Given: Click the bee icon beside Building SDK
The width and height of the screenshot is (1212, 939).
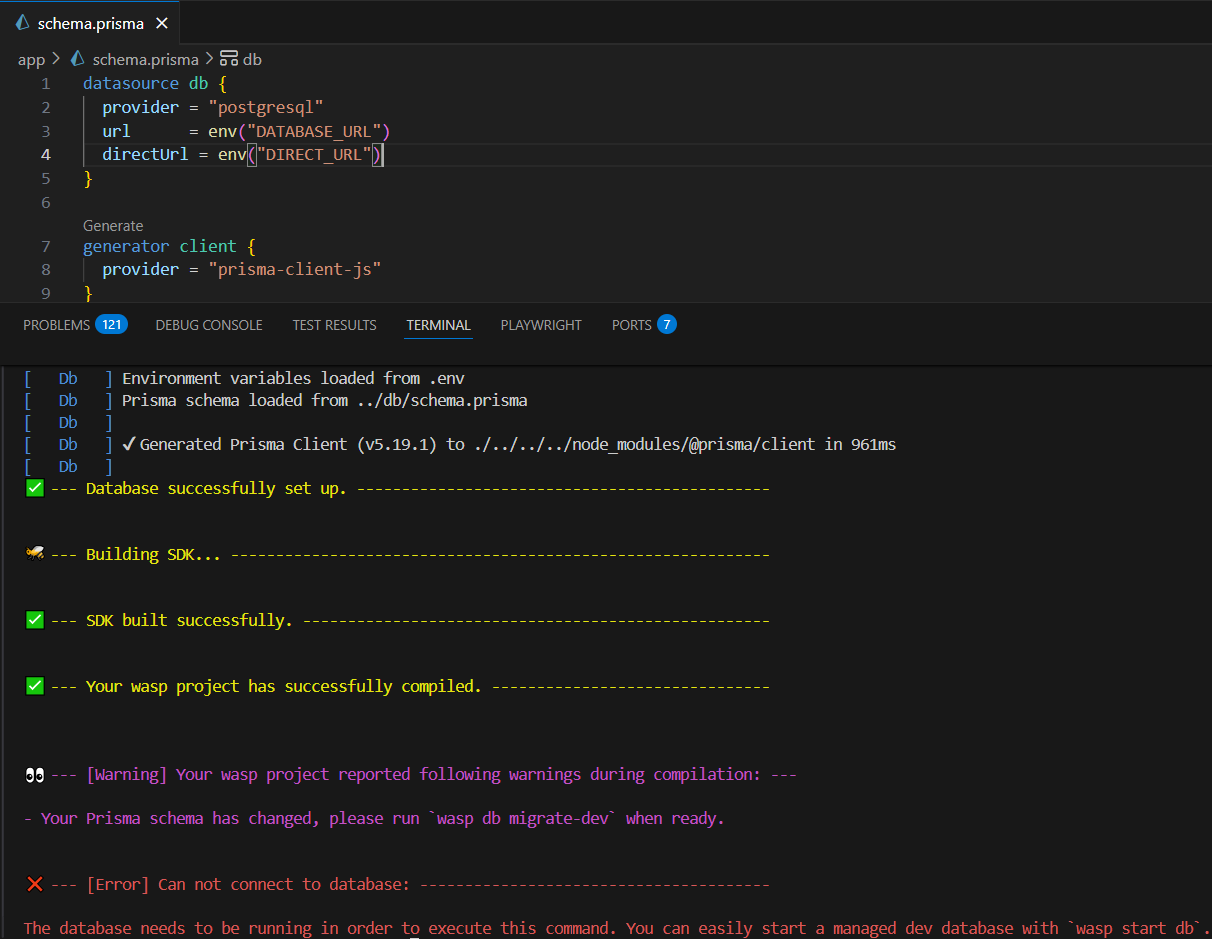Looking at the screenshot, I should tap(35, 554).
